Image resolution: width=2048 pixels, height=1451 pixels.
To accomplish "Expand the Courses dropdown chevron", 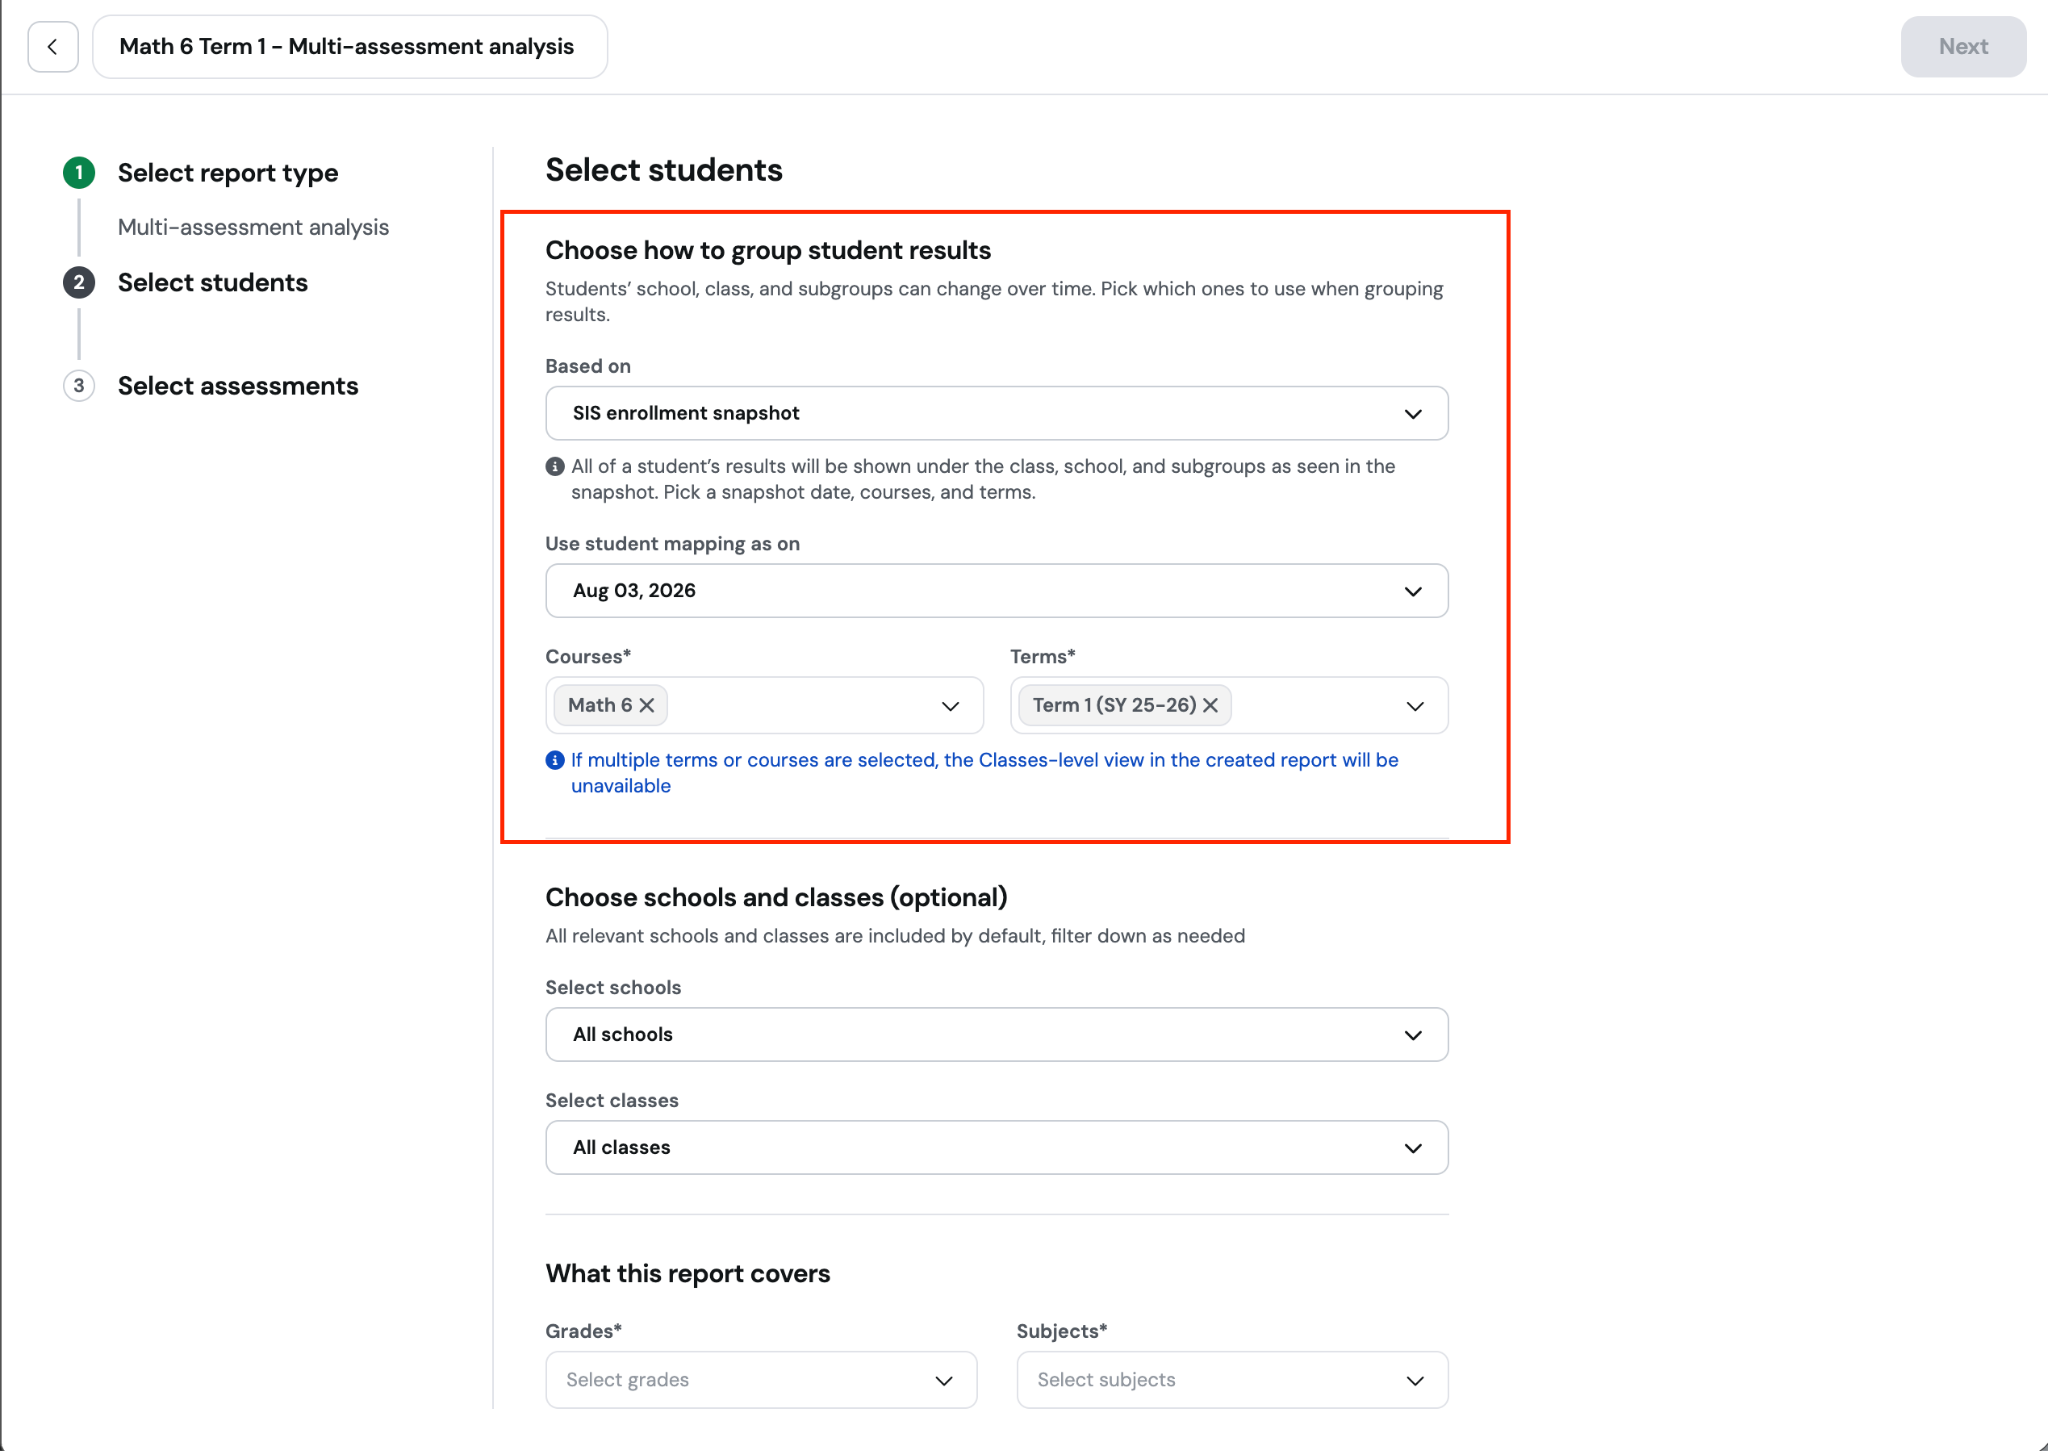I will [x=950, y=706].
